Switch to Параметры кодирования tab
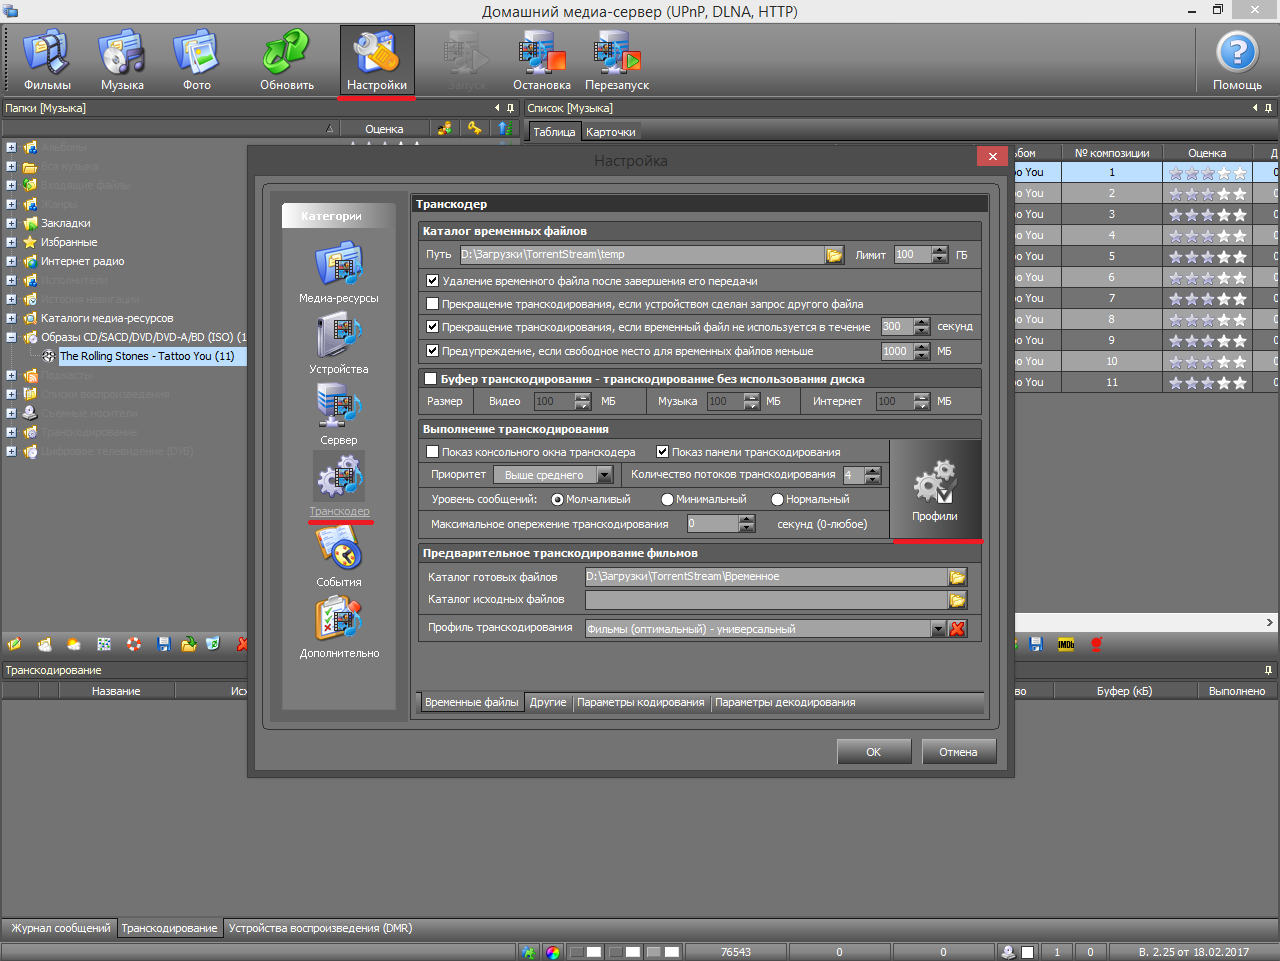 [640, 702]
